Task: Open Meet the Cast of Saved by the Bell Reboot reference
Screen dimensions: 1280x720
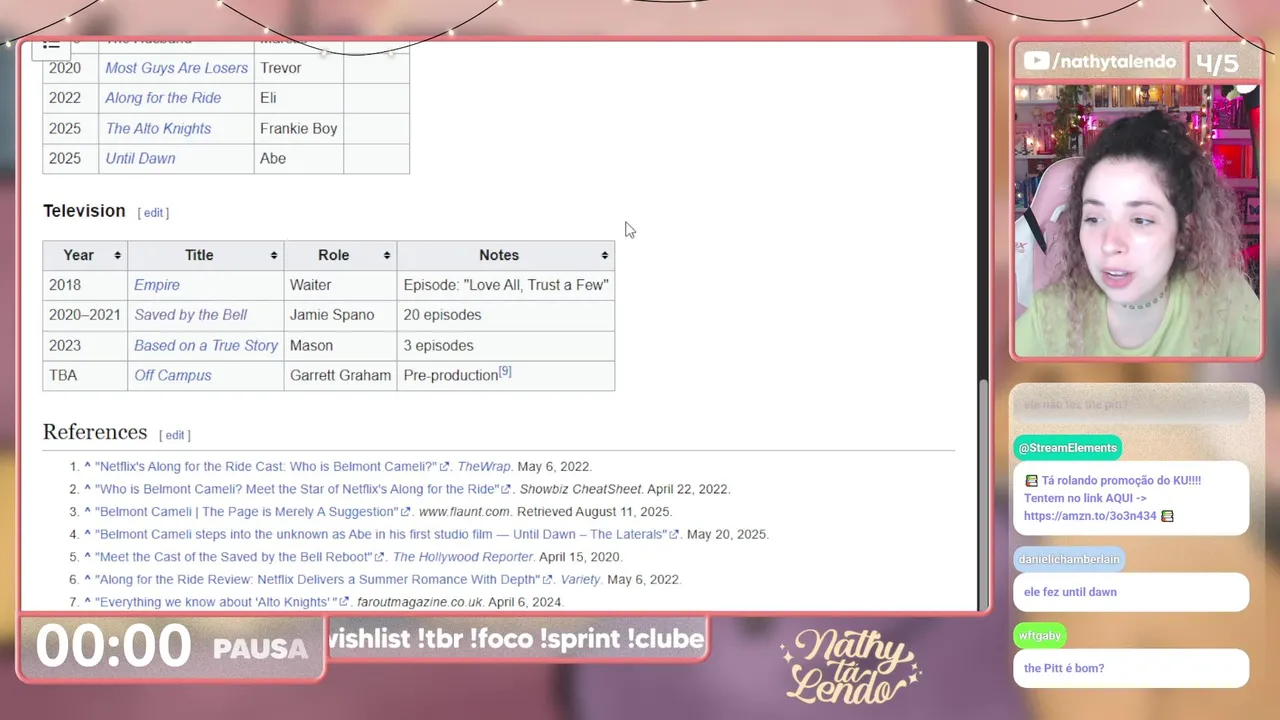Action: click(233, 557)
